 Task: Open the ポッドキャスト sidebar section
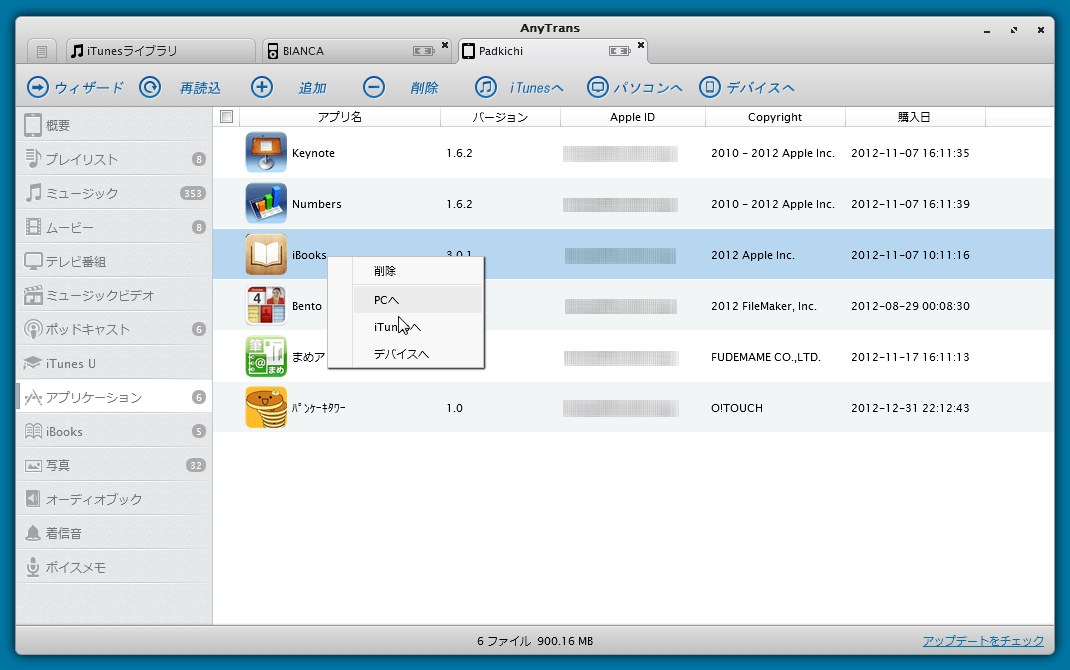pos(114,330)
